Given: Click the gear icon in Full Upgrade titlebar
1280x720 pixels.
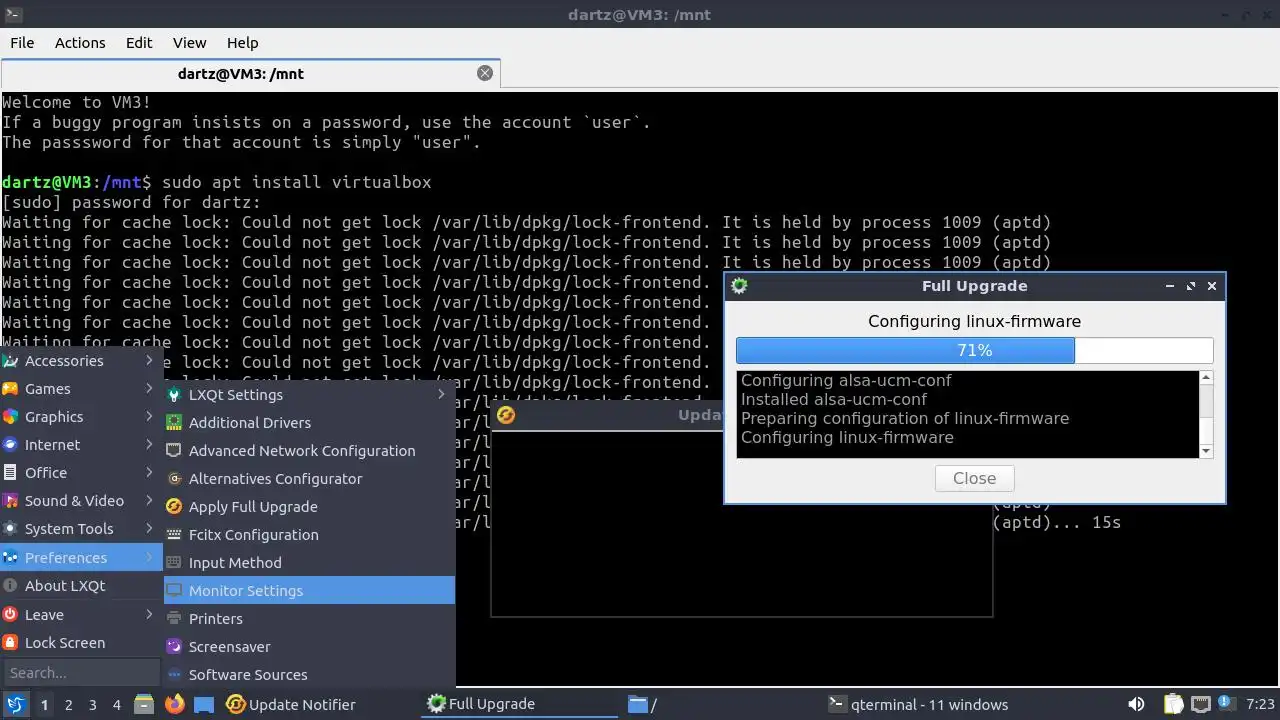Looking at the screenshot, I should click(x=739, y=286).
